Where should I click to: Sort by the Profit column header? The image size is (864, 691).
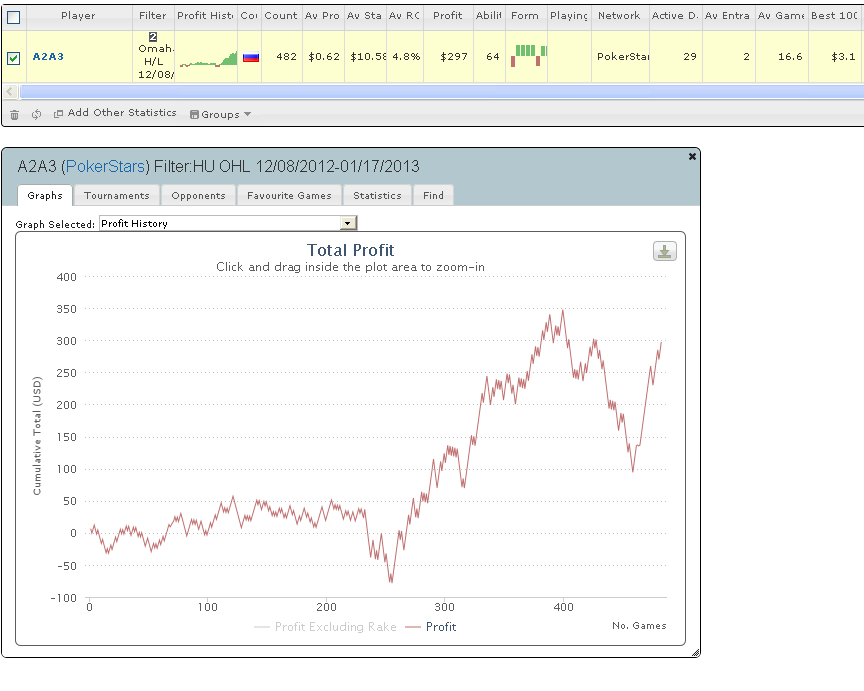pos(447,15)
